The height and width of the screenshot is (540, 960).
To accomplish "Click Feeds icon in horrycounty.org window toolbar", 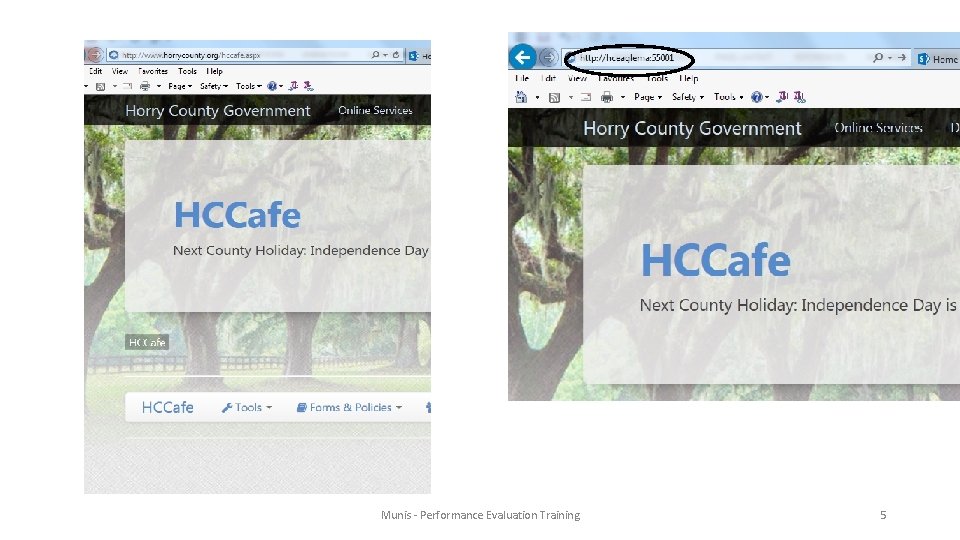I will click(100, 86).
